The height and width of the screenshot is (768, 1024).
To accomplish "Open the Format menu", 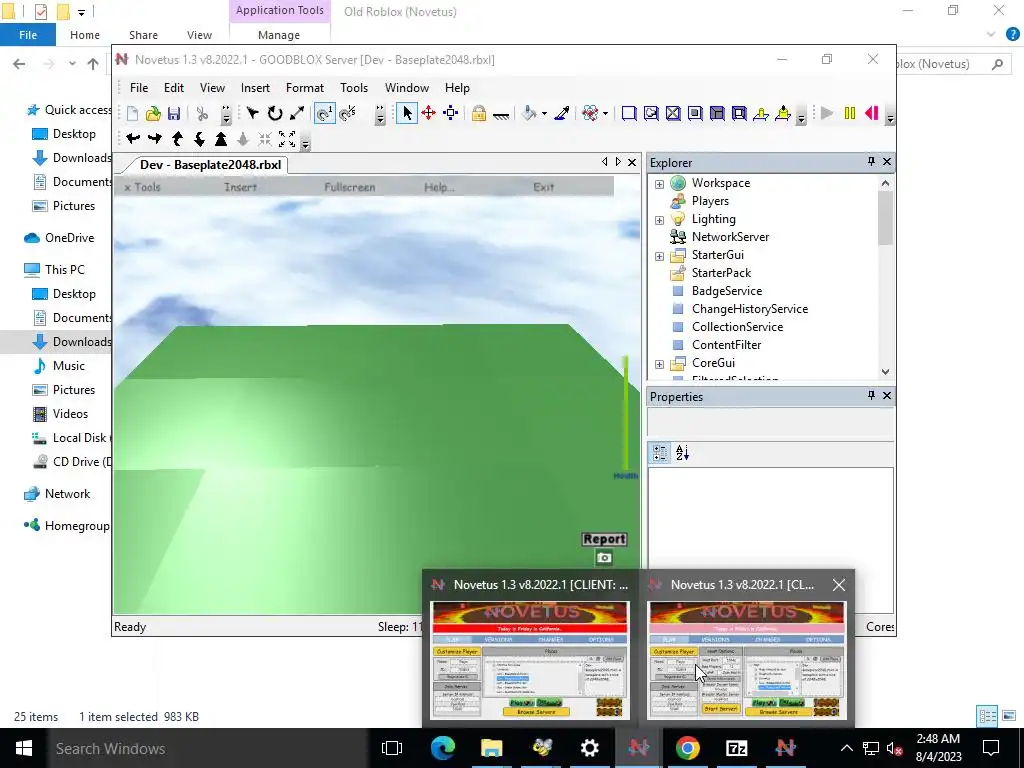I will point(304,88).
